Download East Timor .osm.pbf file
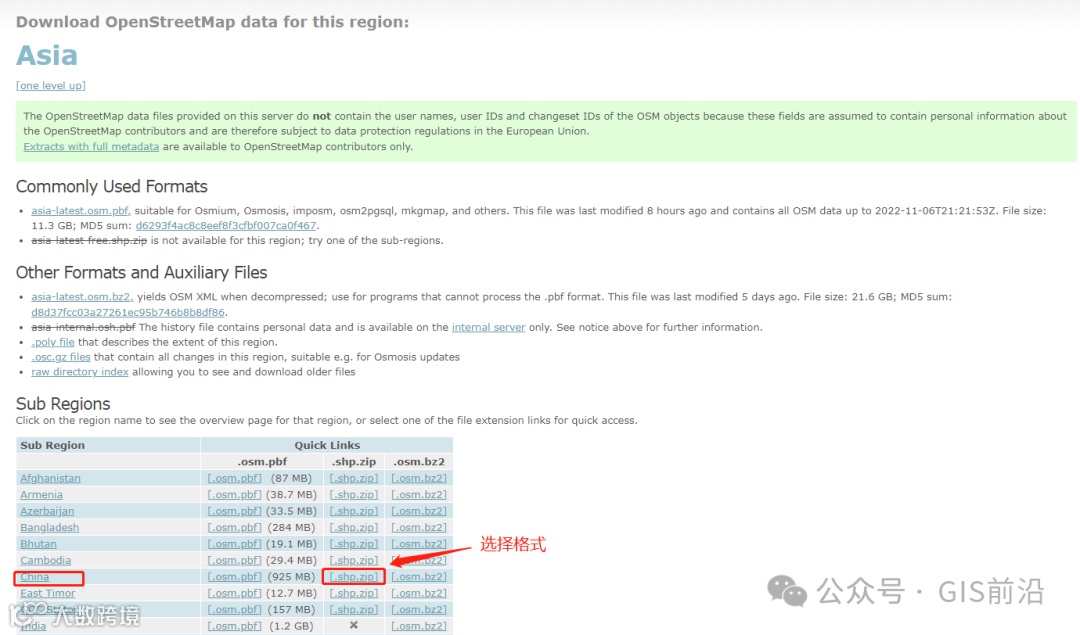Image resolution: width=1080 pixels, height=635 pixels. coord(235,593)
